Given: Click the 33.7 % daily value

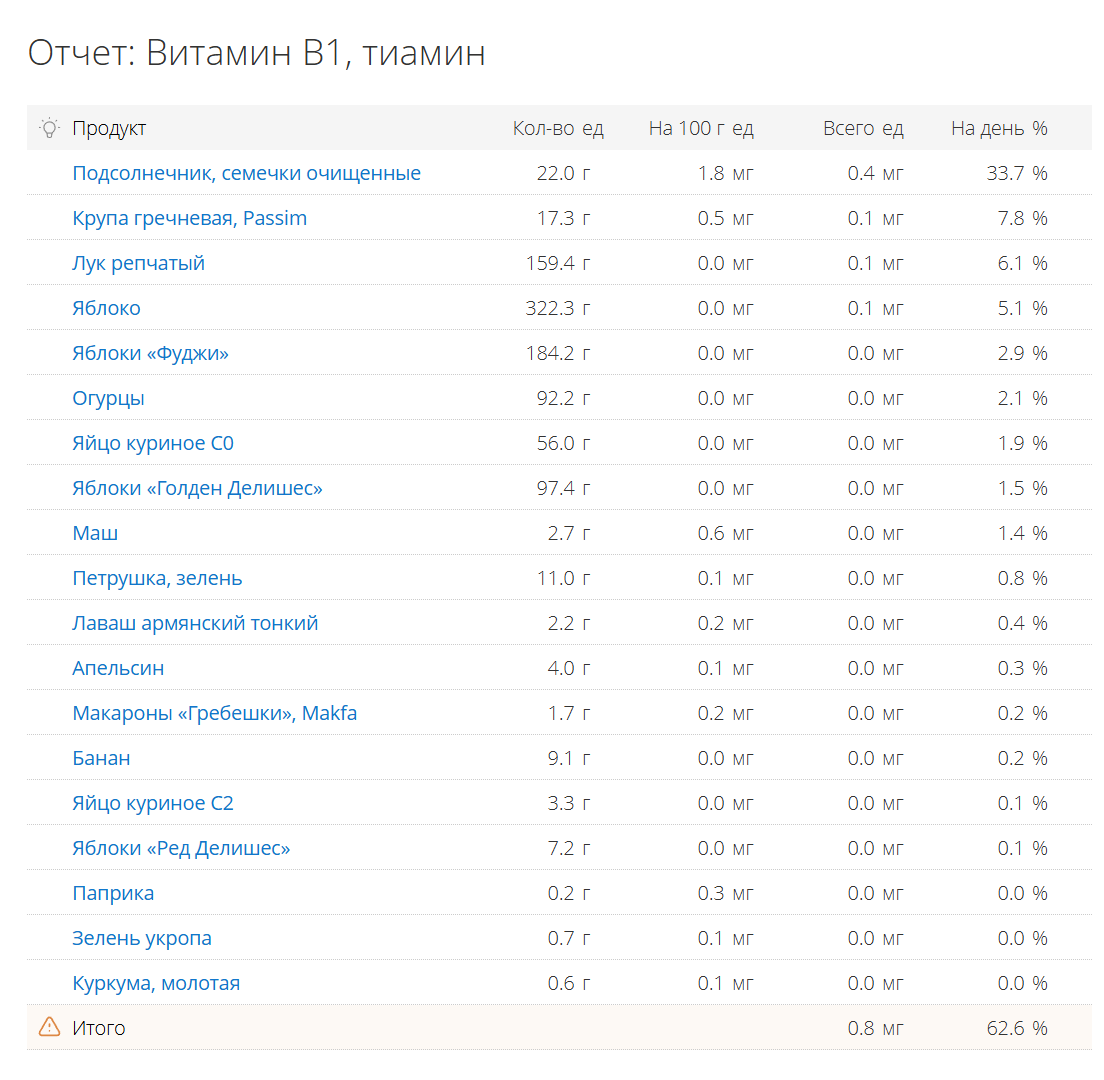Looking at the screenshot, I should pyautogui.click(x=1017, y=173).
